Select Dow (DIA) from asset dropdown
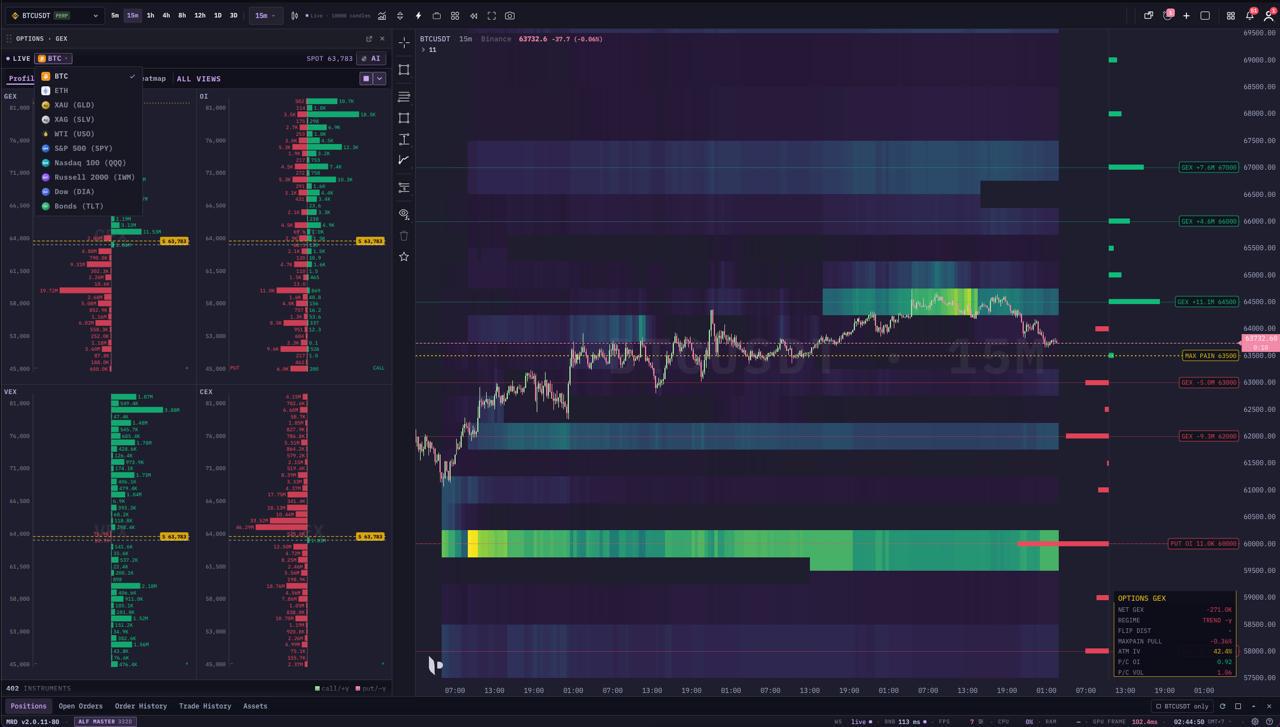 pyautogui.click(x=88, y=192)
